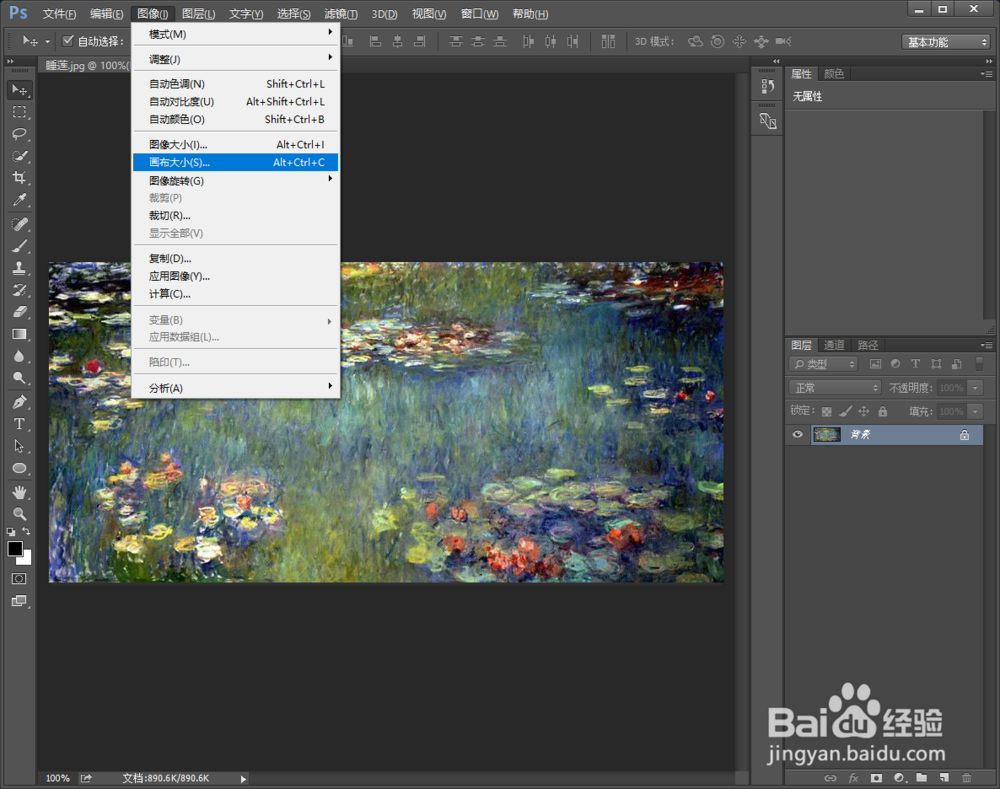Toggle lock image pixels brush
The width and height of the screenshot is (1000, 789).
pyautogui.click(x=845, y=411)
